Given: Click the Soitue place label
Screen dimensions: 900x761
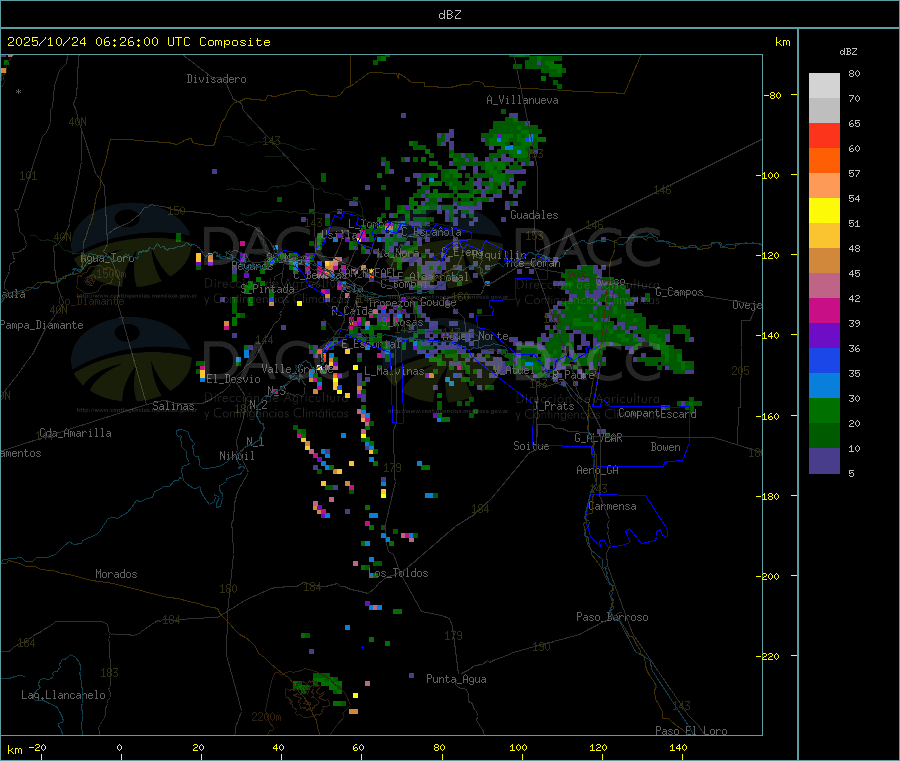Looking at the screenshot, I should coord(531,446).
